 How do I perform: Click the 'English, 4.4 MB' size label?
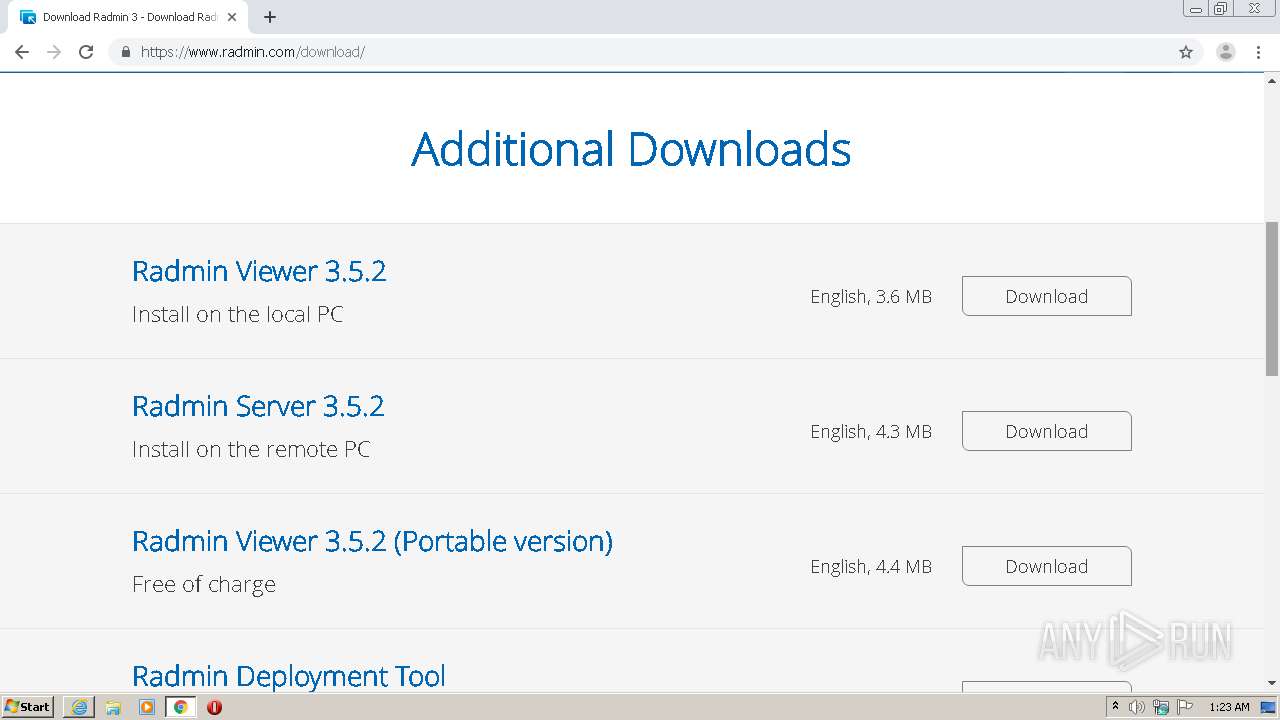click(871, 566)
